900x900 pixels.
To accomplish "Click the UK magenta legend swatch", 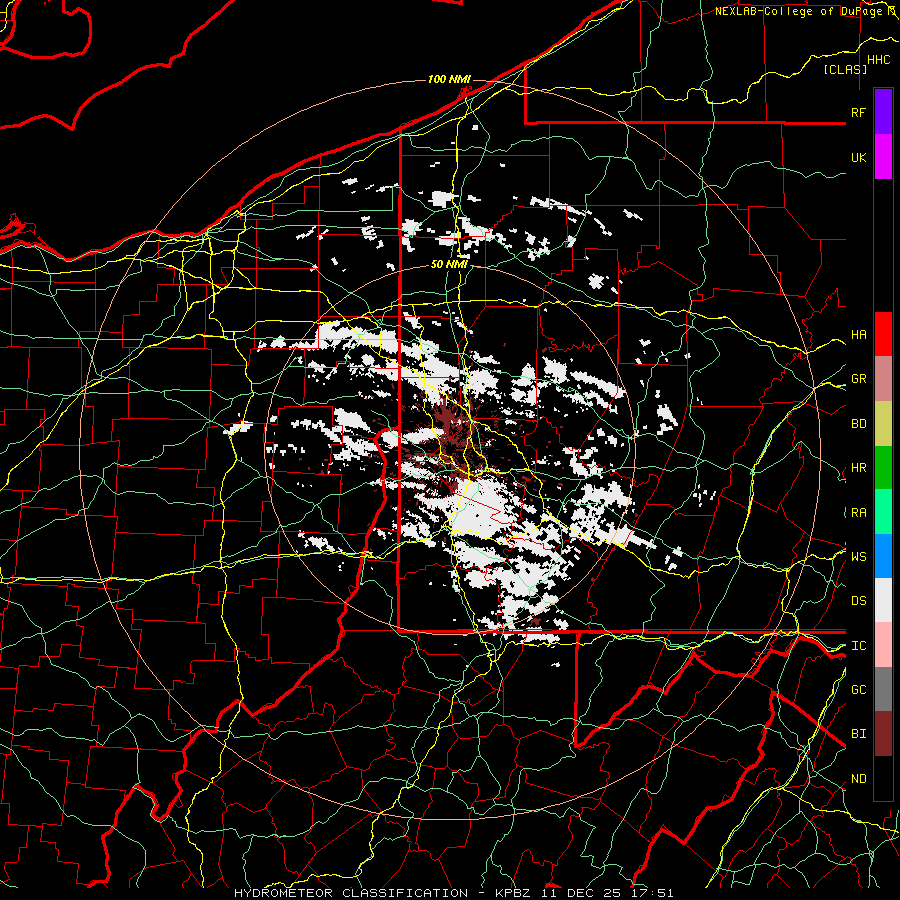I will point(883,157).
